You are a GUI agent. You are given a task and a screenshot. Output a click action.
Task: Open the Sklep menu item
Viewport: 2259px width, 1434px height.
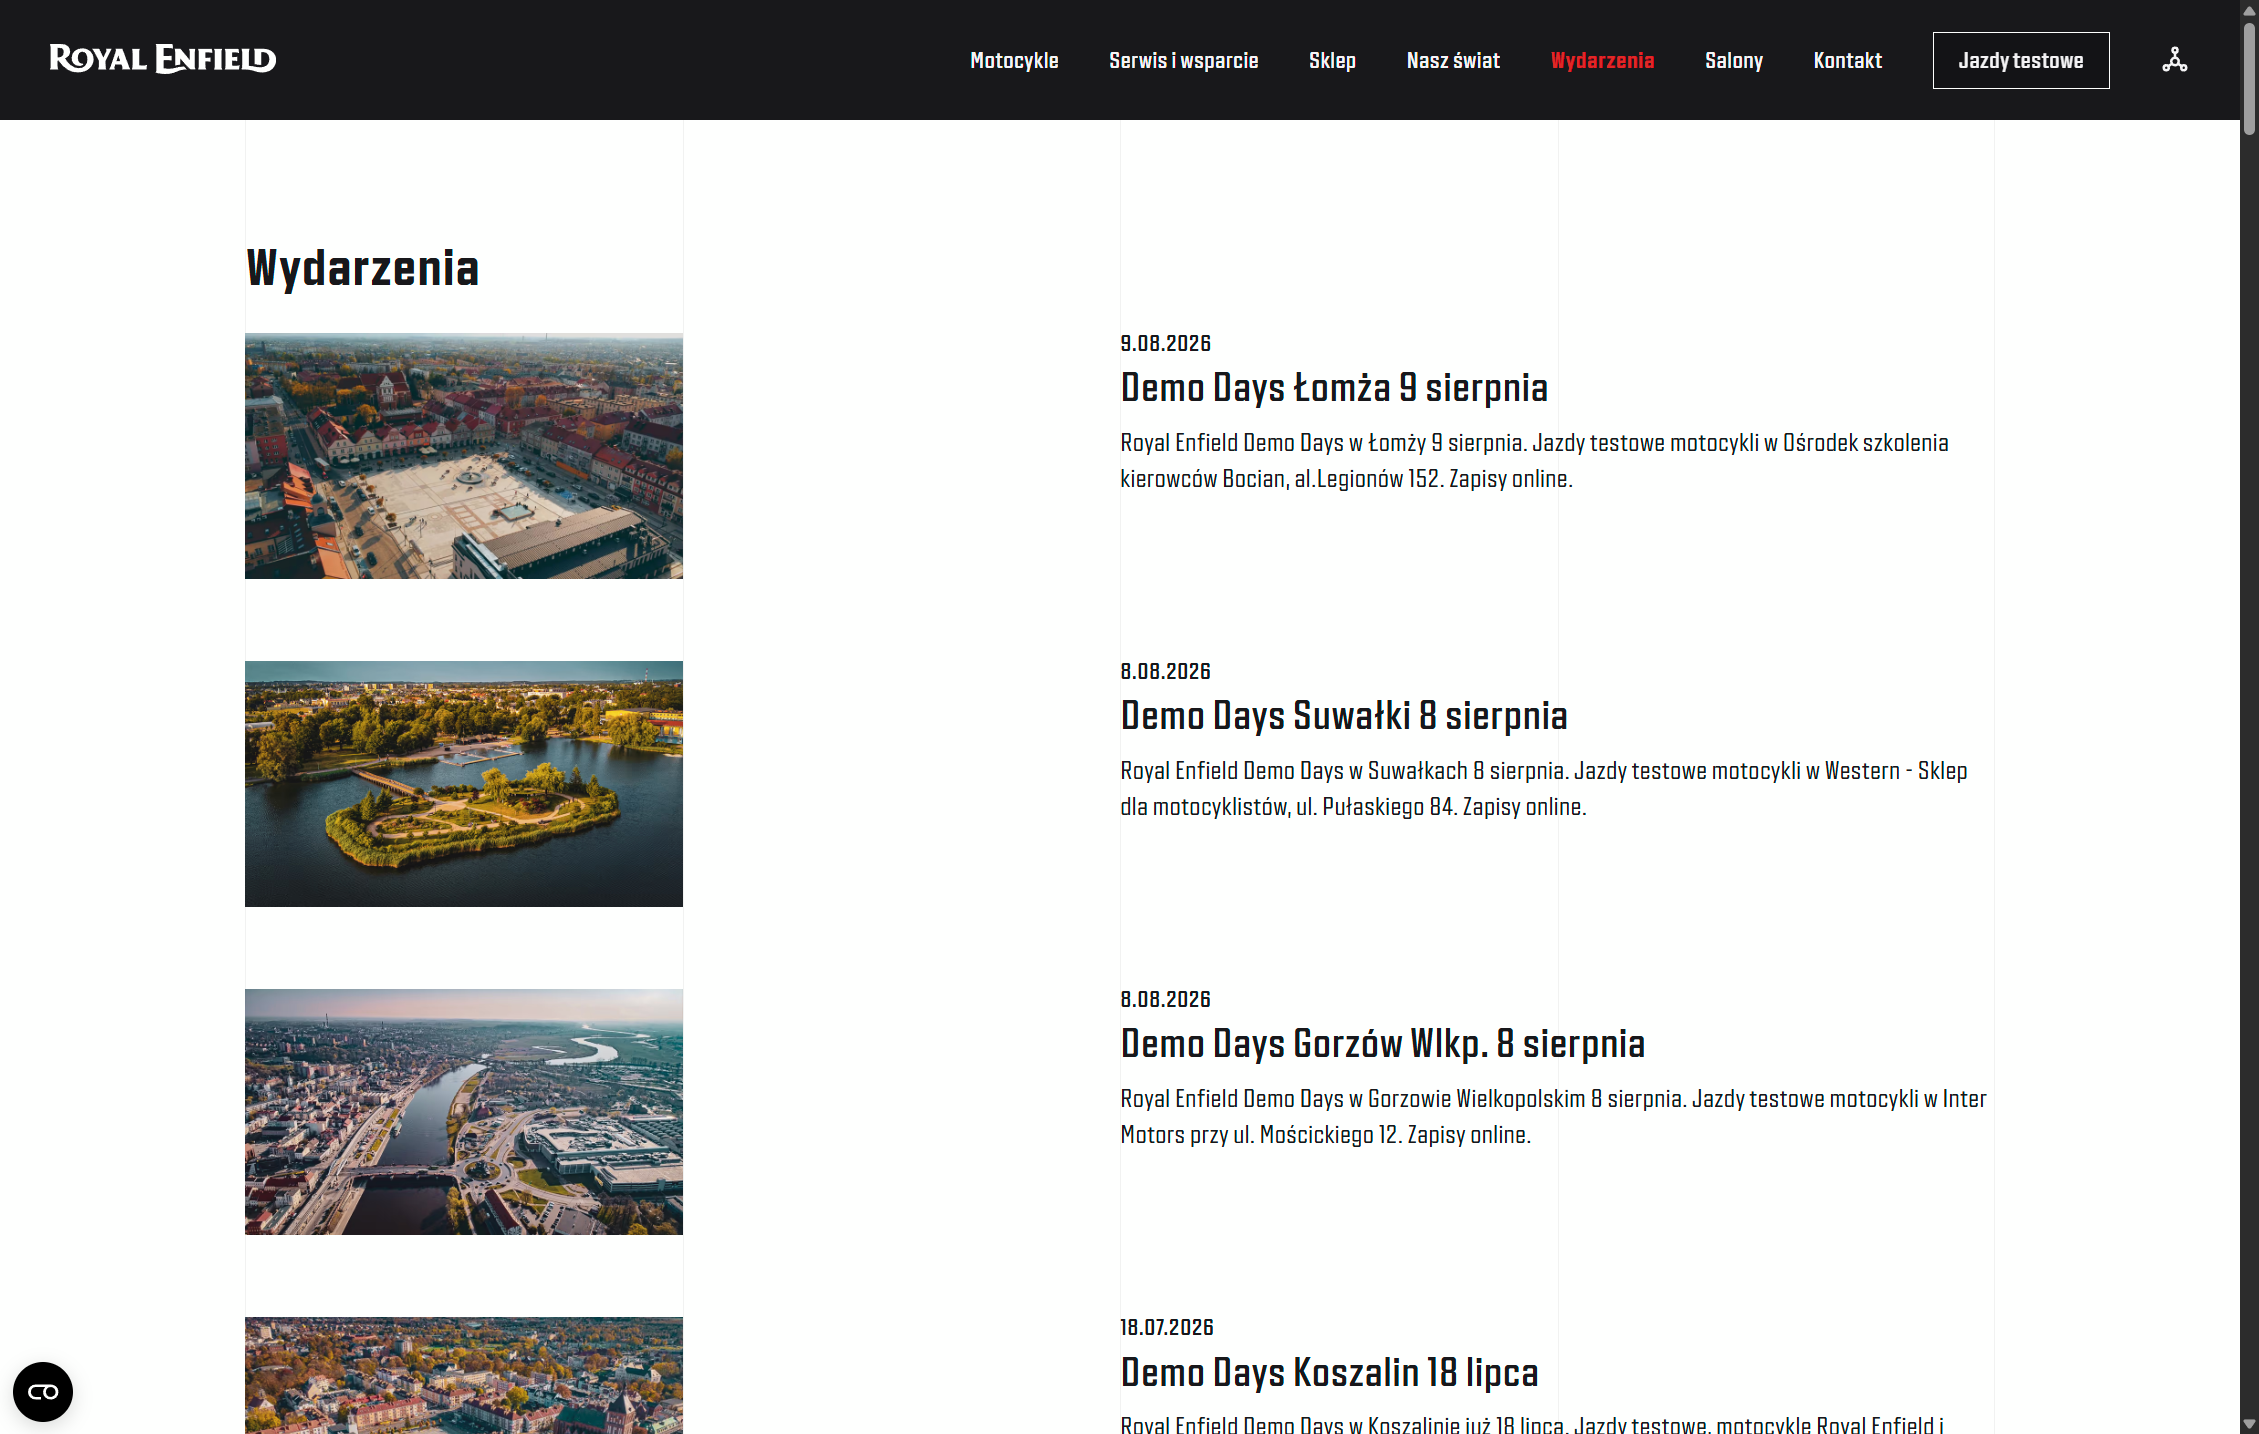coord(1332,60)
